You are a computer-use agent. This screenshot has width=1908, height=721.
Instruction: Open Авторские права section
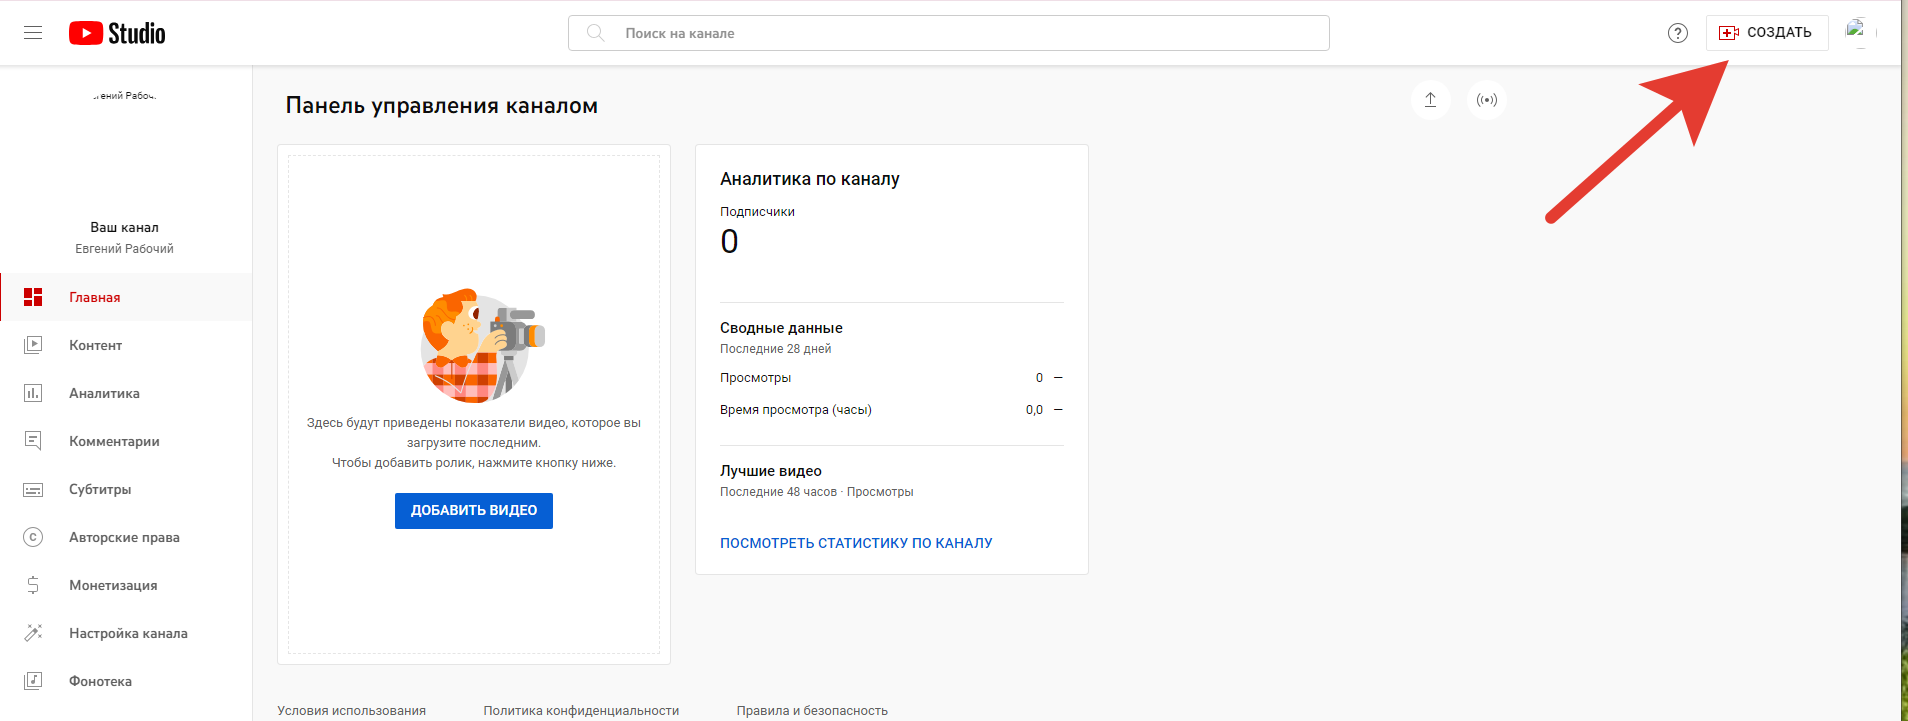pos(124,537)
